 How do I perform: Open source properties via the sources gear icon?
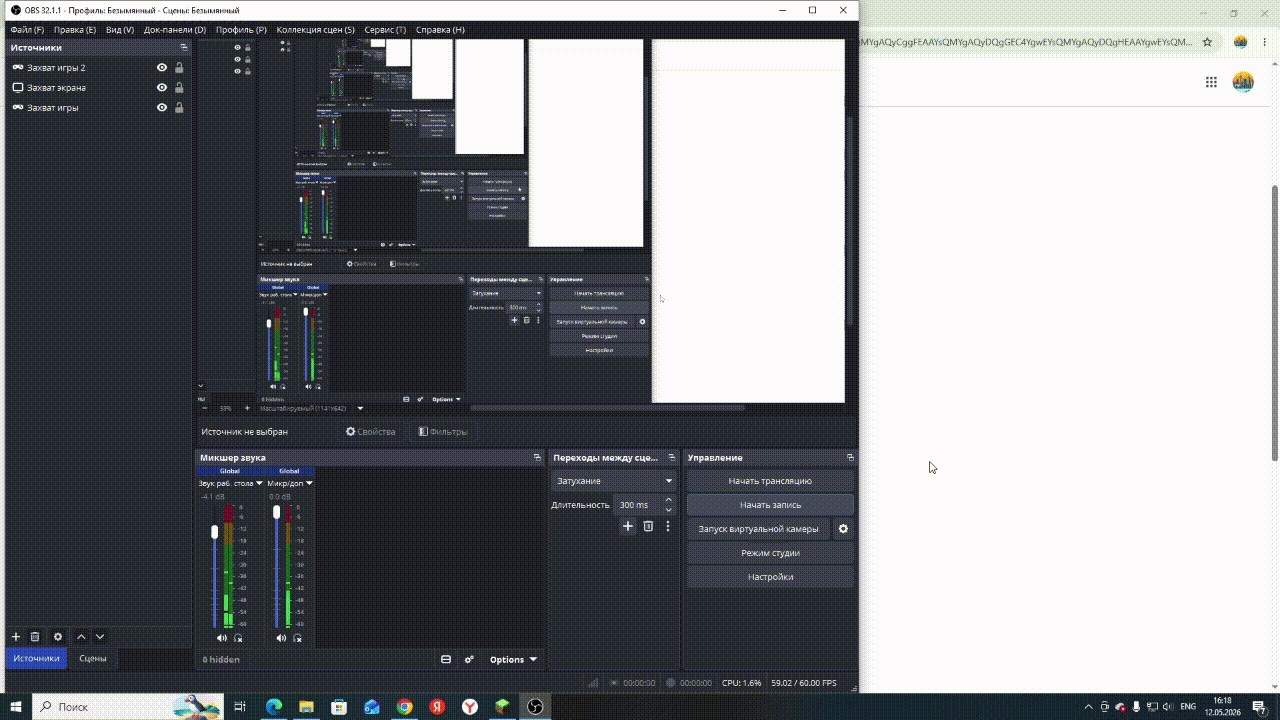click(58, 637)
